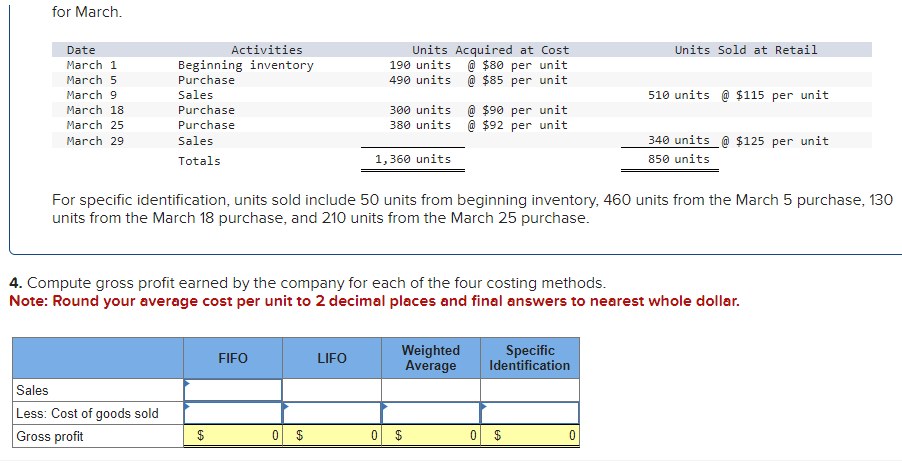Click Specific Identification Cost of goods sold cell
The height and width of the screenshot is (463, 902).
coord(530,413)
